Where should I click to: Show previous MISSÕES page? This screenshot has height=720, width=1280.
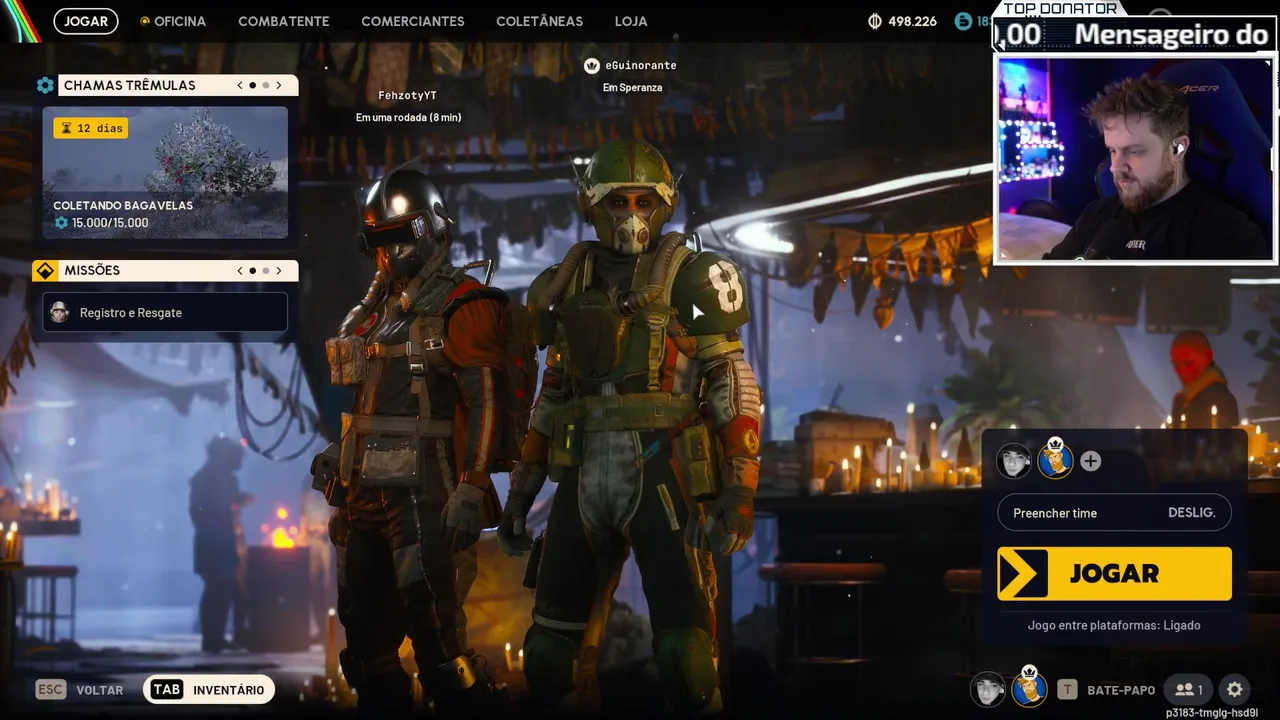[240, 270]
